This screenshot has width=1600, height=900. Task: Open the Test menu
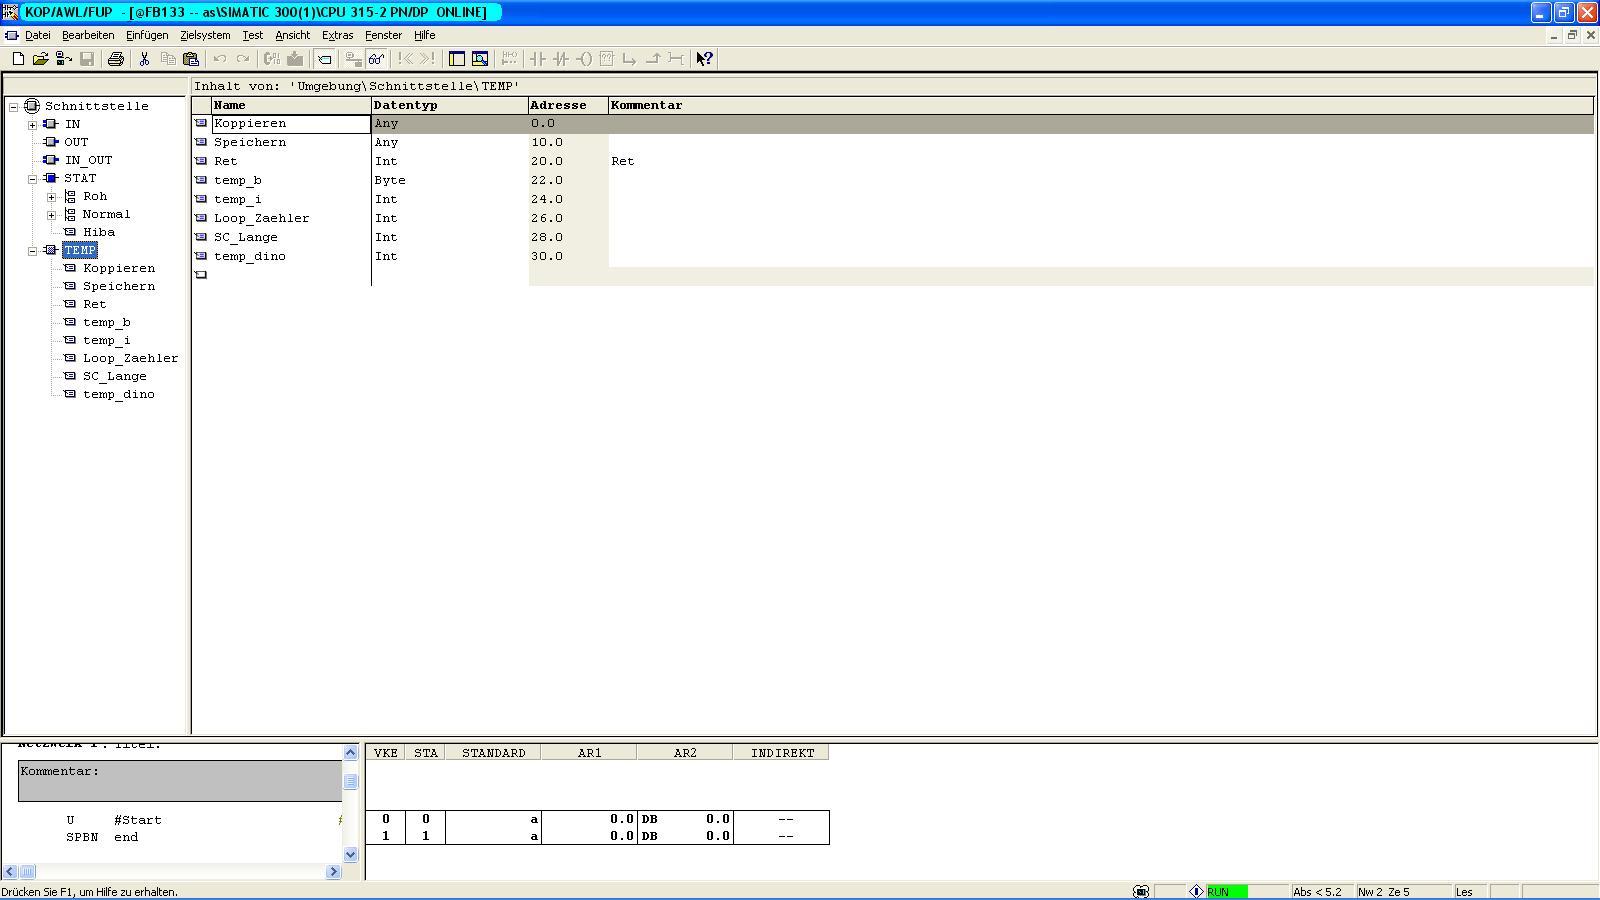coord(252,35)
